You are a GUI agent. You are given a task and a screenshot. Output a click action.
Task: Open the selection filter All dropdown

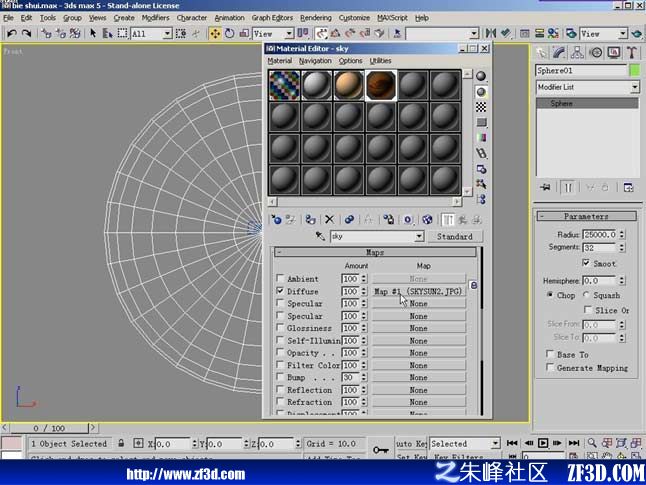(x=167, y=33)
